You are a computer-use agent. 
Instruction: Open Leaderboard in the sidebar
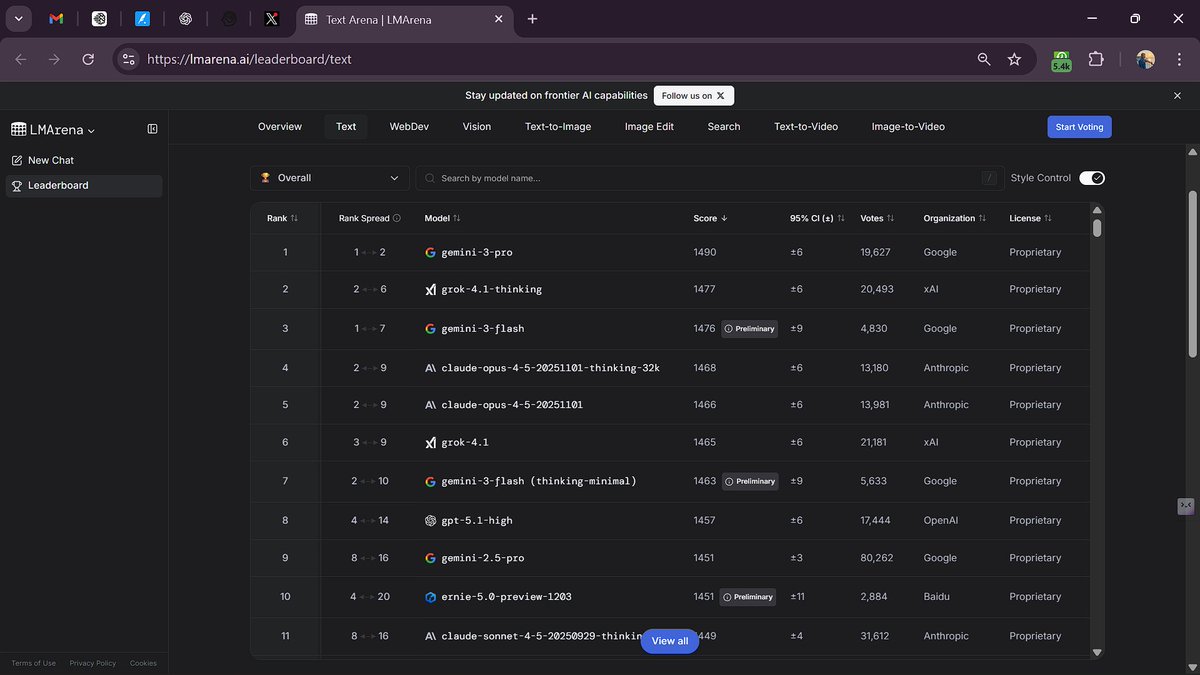[x=84, y=185]
